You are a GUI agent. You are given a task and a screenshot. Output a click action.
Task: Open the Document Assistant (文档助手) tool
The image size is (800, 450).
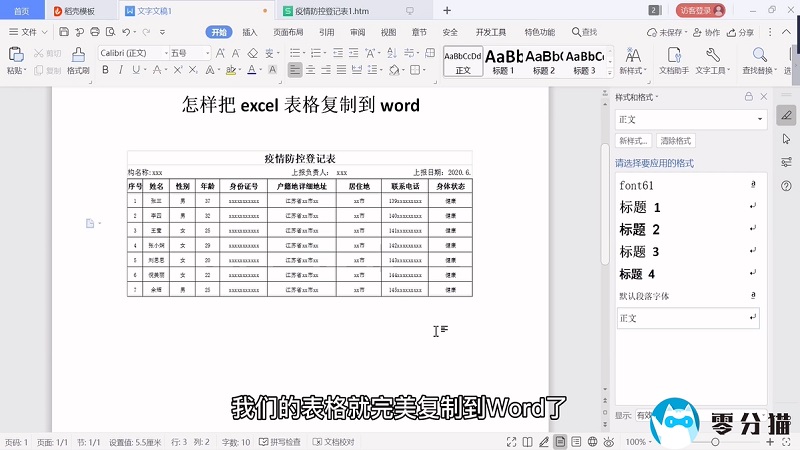[x=672, y=60]
